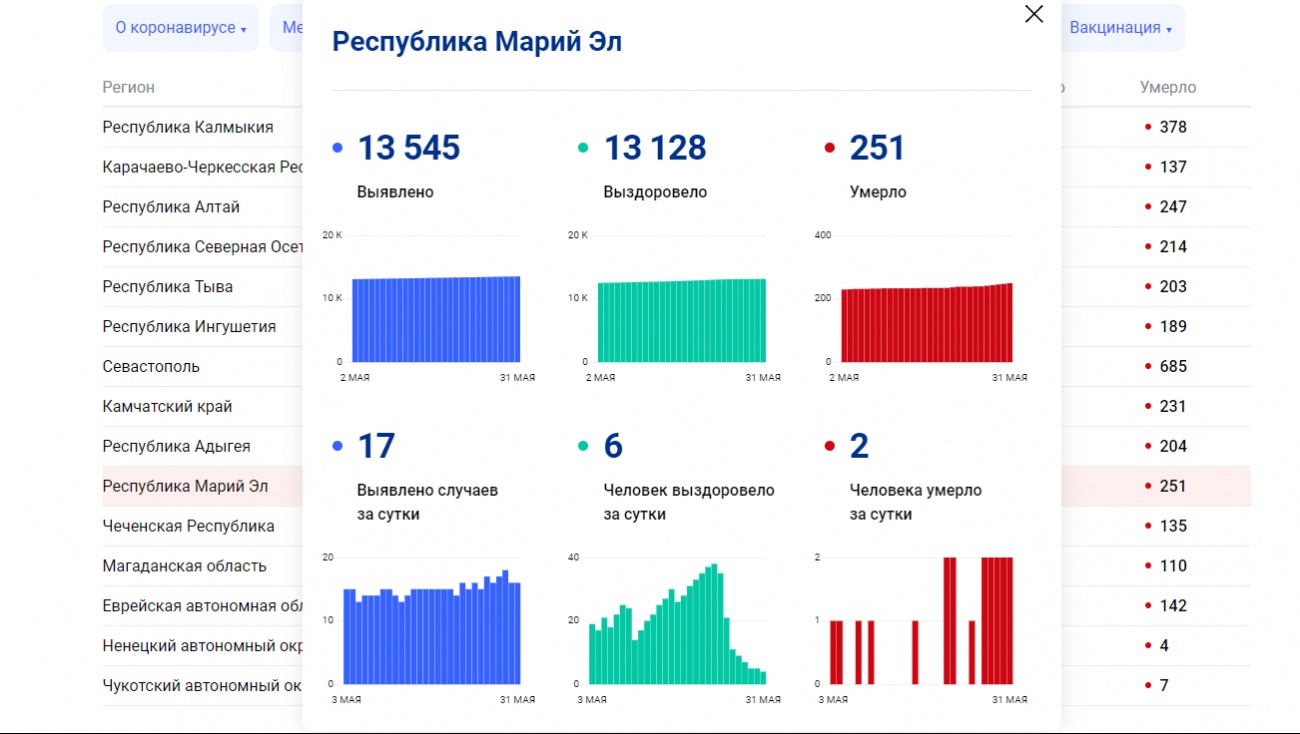Click the Регион column header
Screen dimensions: 1300x734
(128, 87)
